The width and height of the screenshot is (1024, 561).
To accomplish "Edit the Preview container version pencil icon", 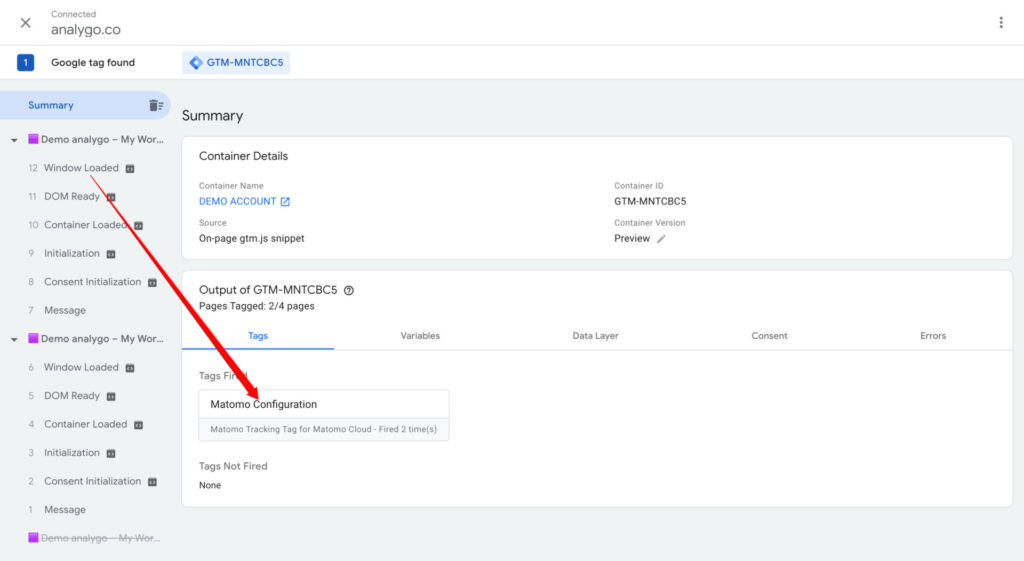I will 661,239.
